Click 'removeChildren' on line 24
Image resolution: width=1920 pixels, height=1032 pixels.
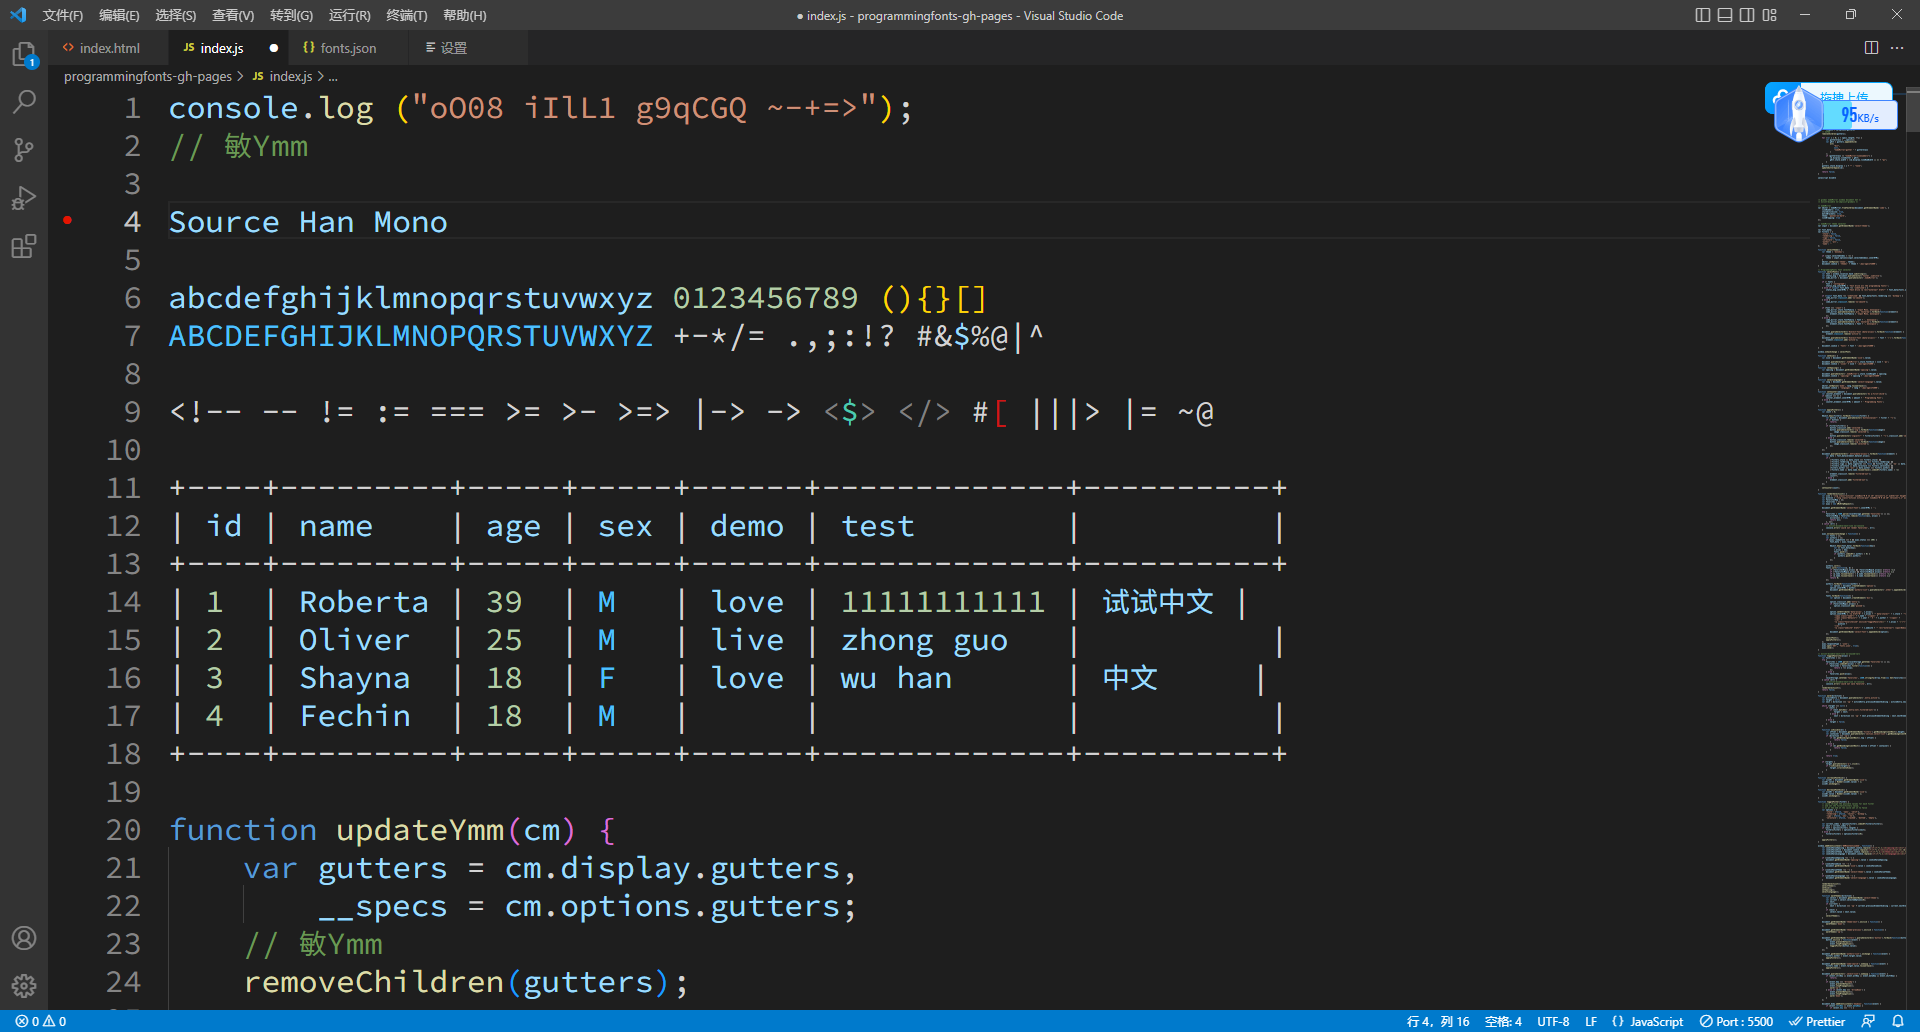coord(374,982)
